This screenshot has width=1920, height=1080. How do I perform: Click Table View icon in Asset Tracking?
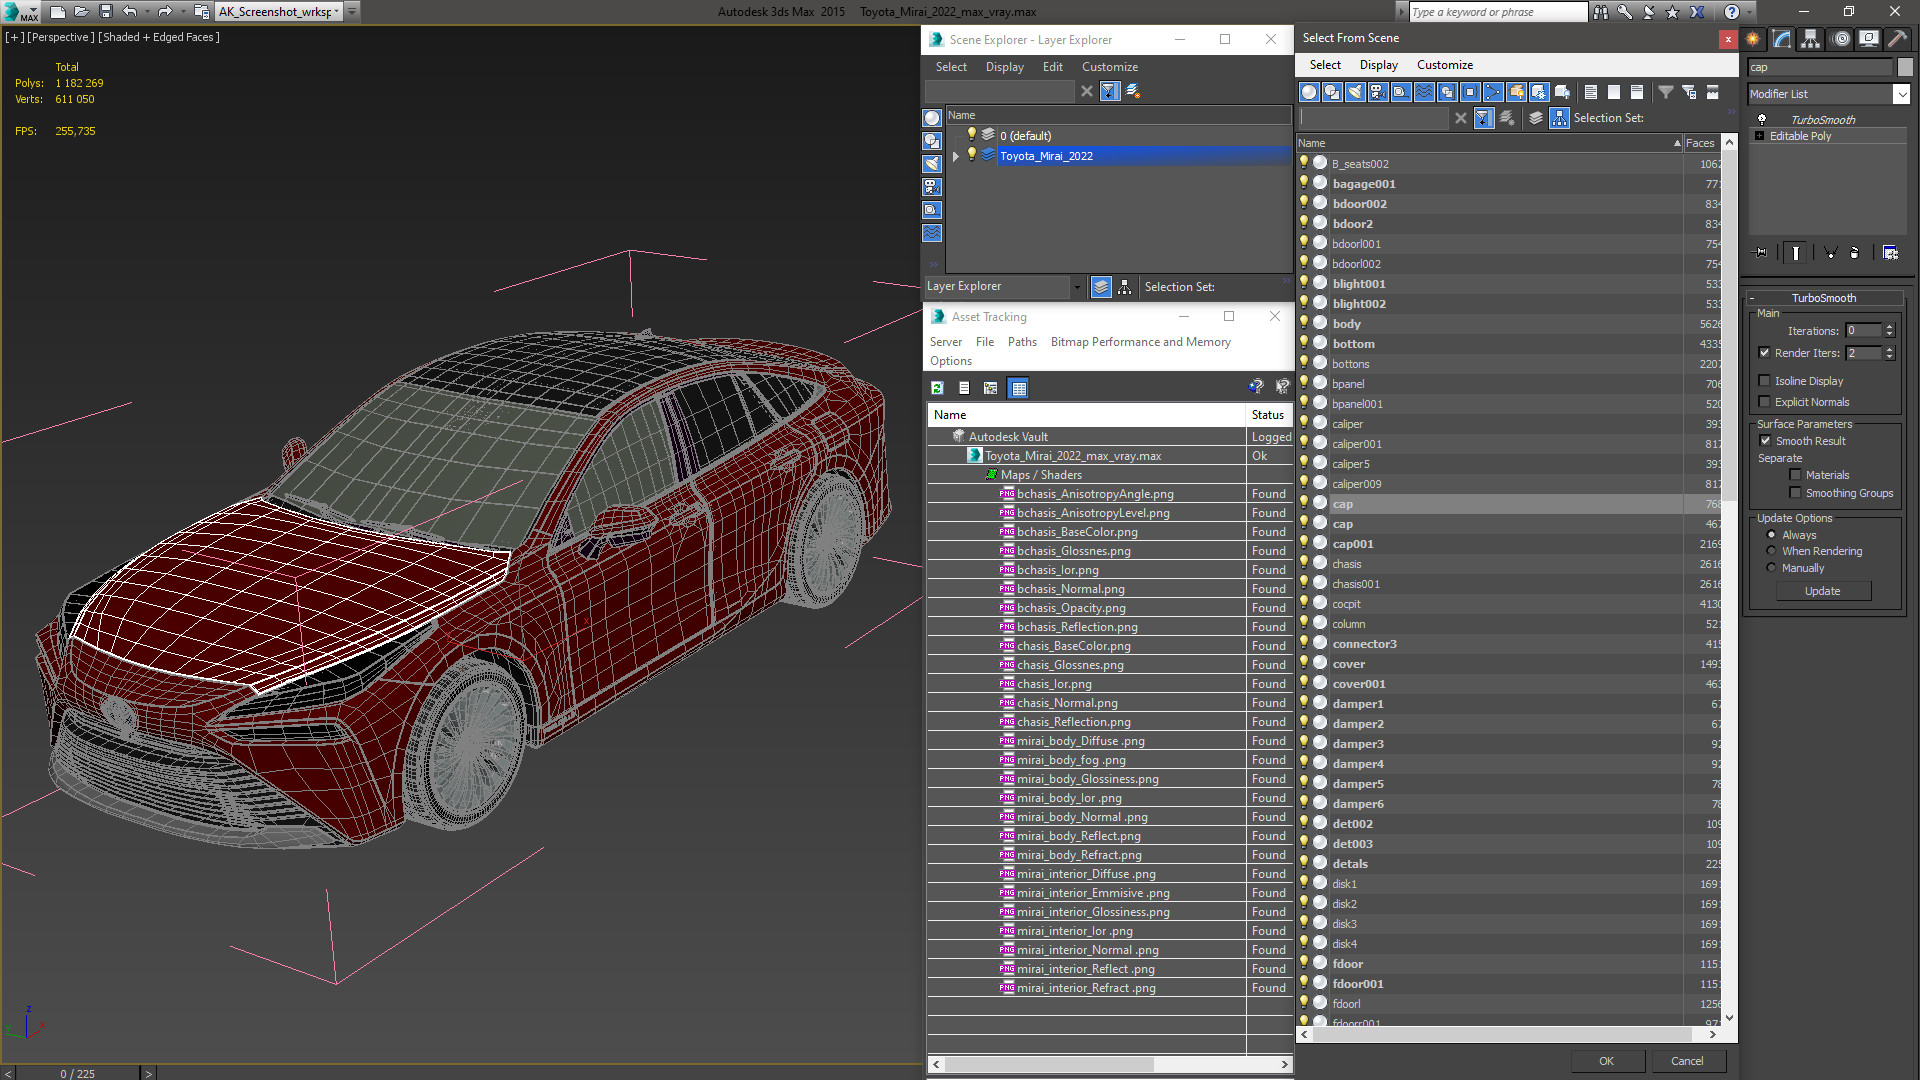[x=1018, y=388]
